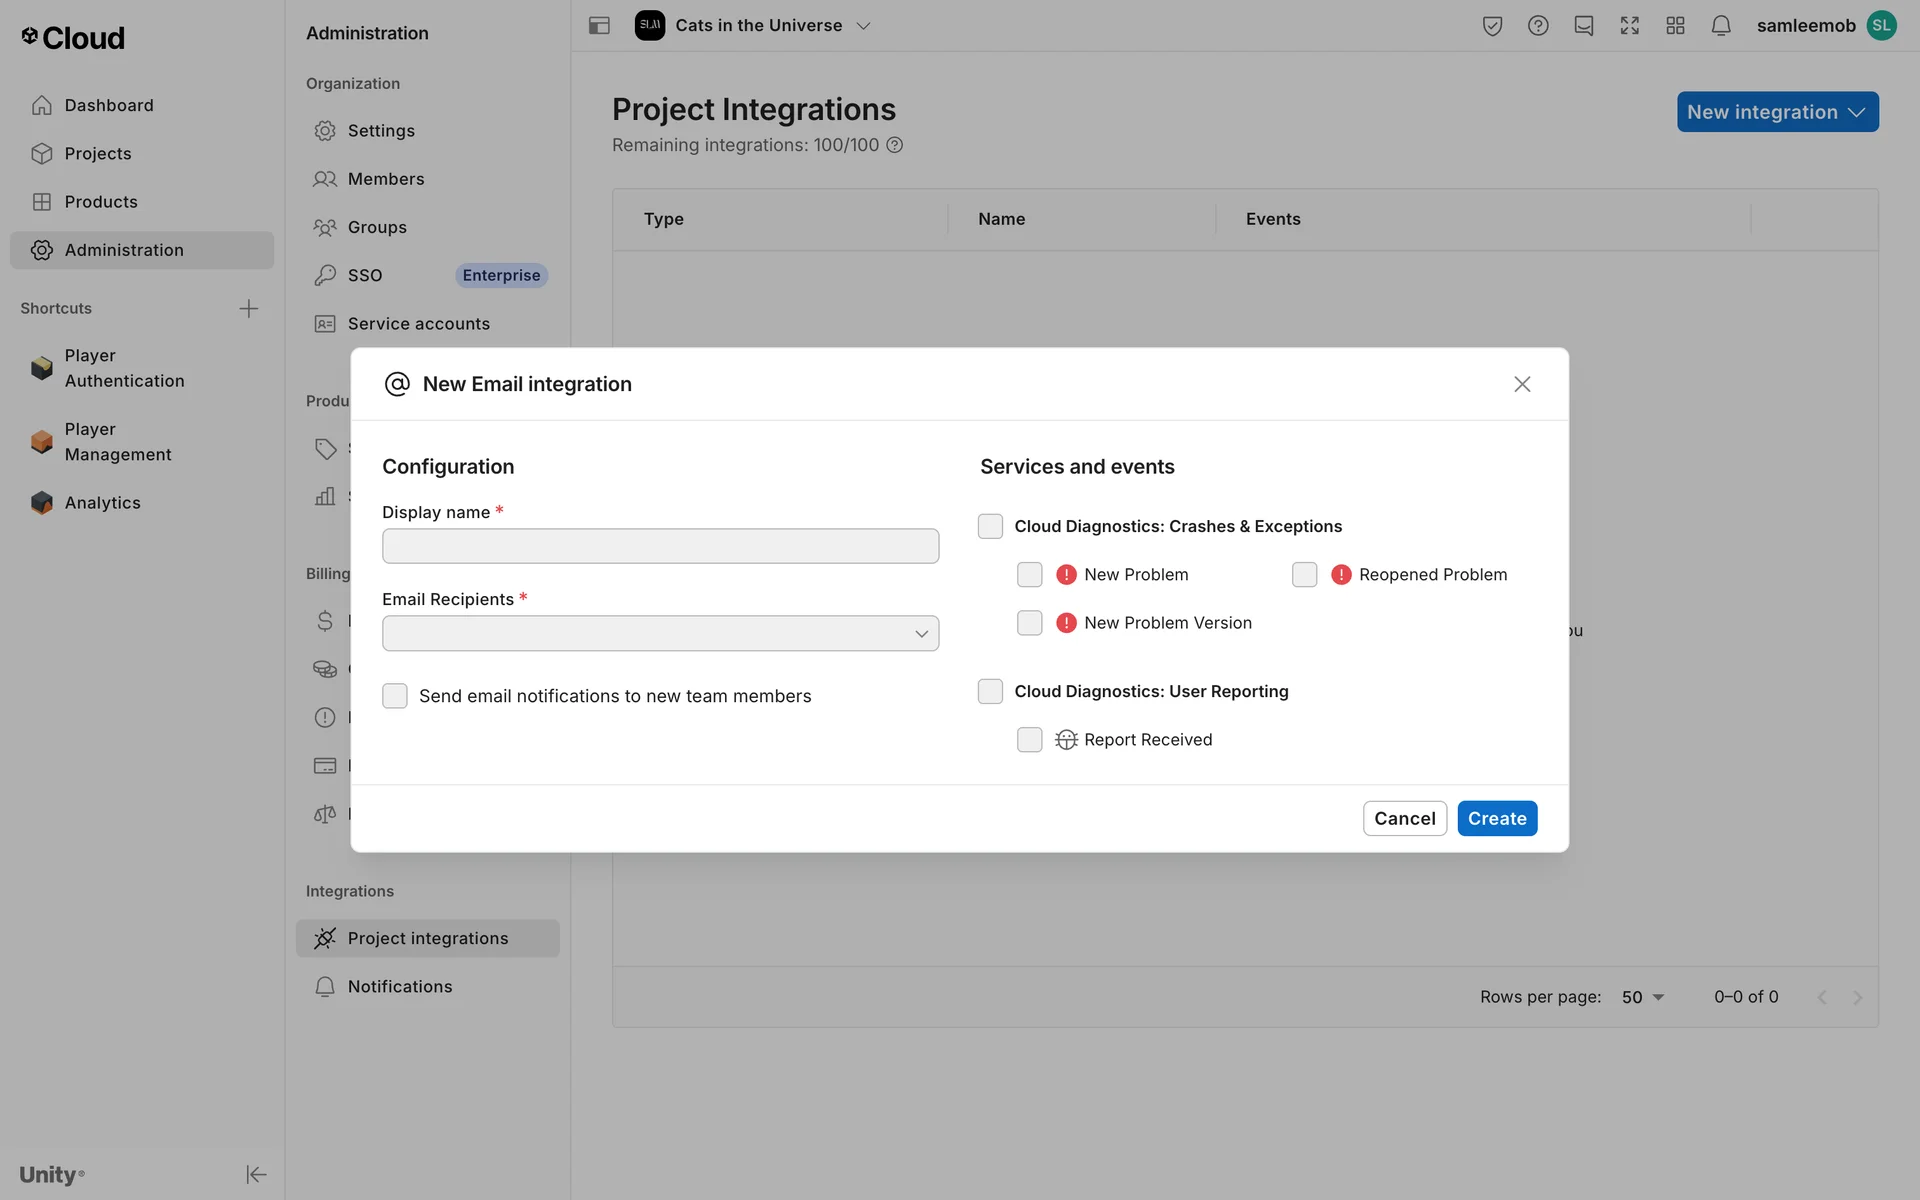This screenshot has width=1920, height=1200.
Task: Open the Cats in the Universe project switcher
Action: click(757, 26)
